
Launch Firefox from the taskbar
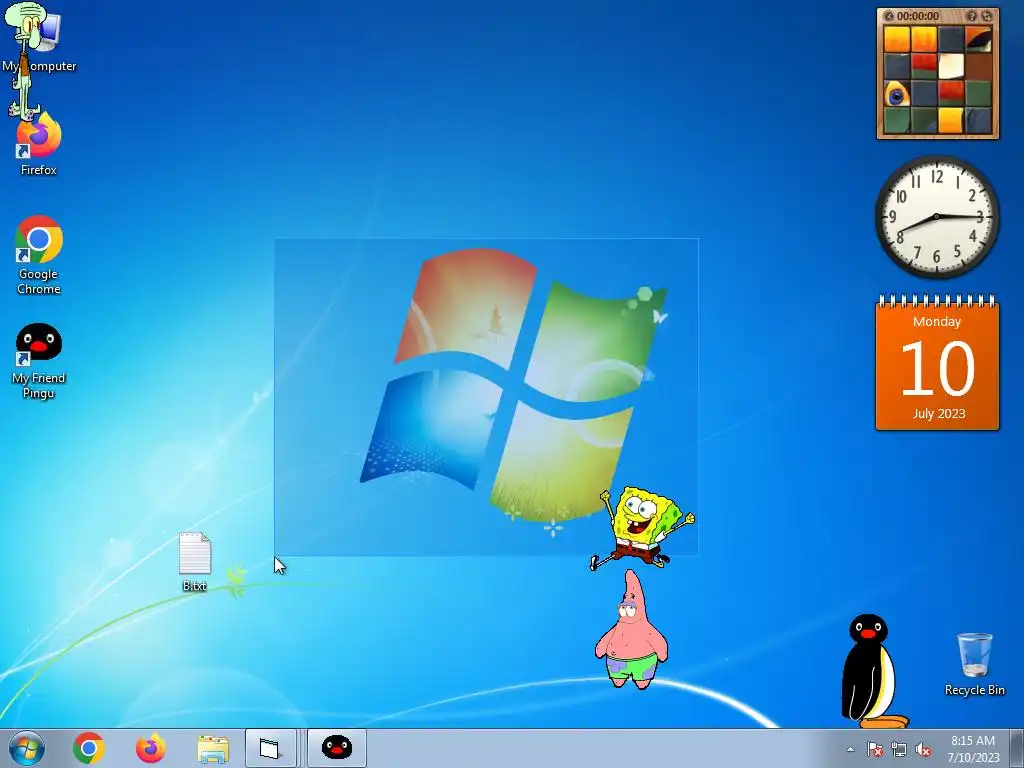151,748
